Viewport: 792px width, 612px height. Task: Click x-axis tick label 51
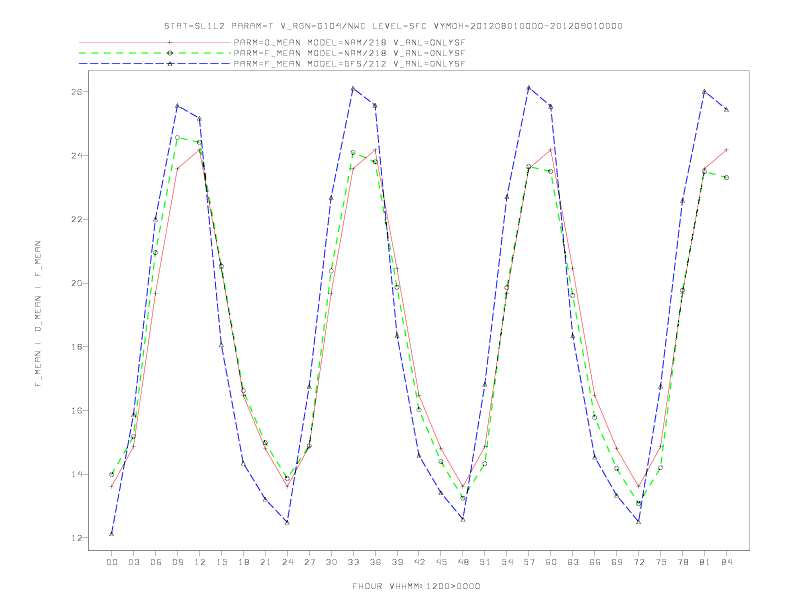tap(485, 562)
